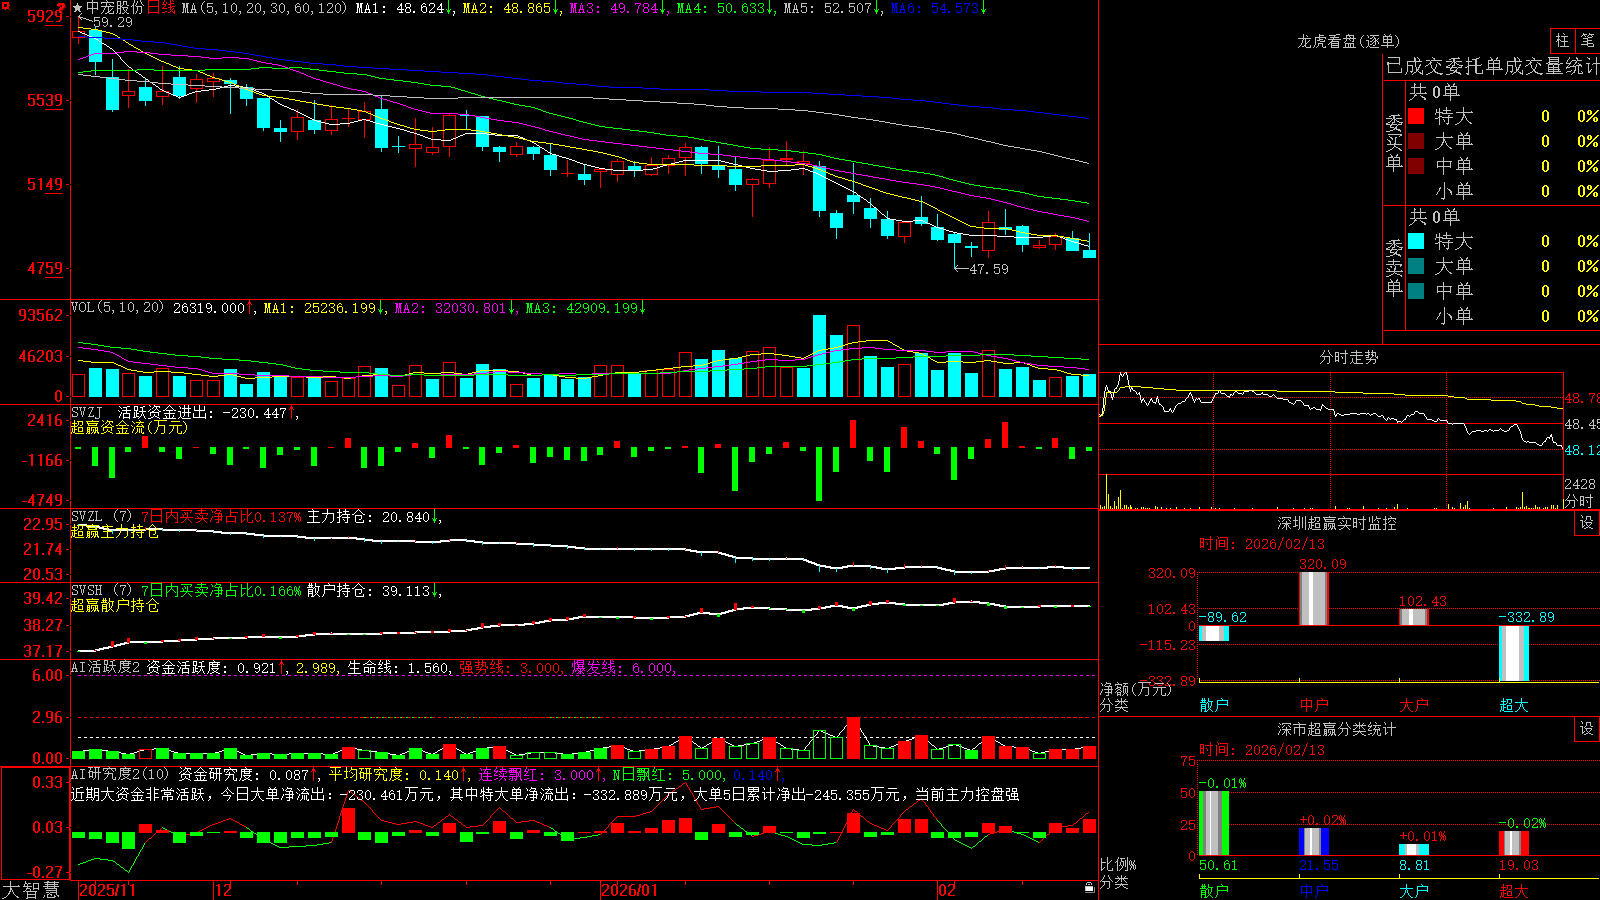Screen dimensions: 1600x900
Task: Open 设 settings for 深圳超赢实时监控
Action: (1587, 523)
